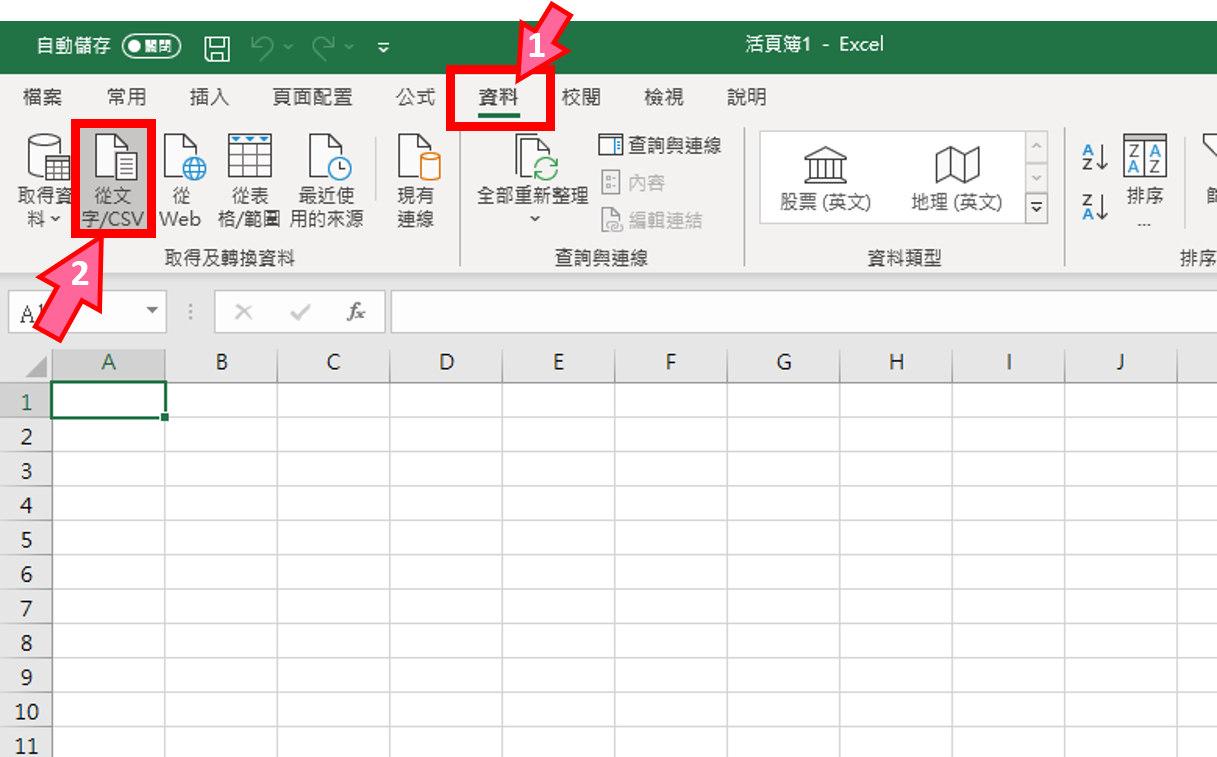The height and width of the screenshot is (757, 1217).
Task: Select 從表格/範圍 import option
Action: (x=248, y=180)
